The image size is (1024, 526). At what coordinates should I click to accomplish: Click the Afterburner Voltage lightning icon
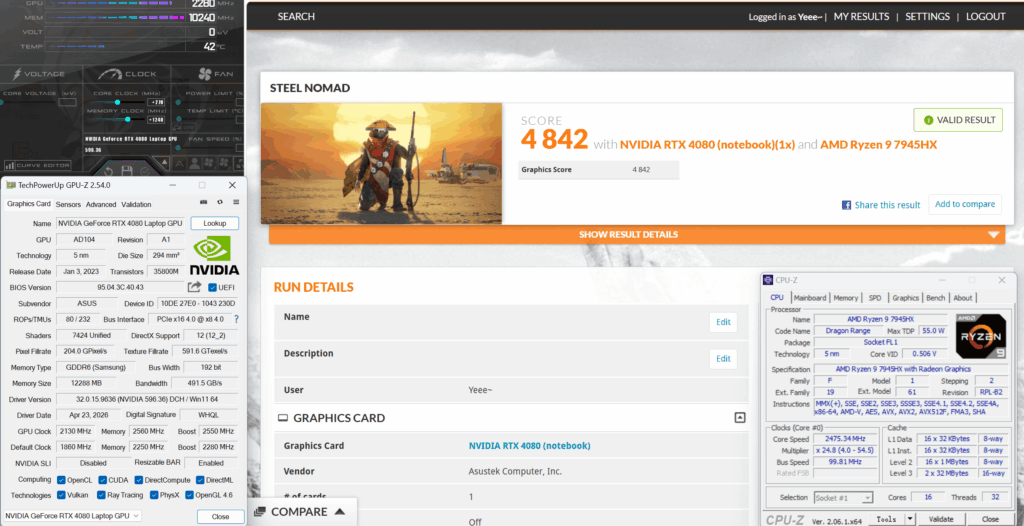coord(17,74)
